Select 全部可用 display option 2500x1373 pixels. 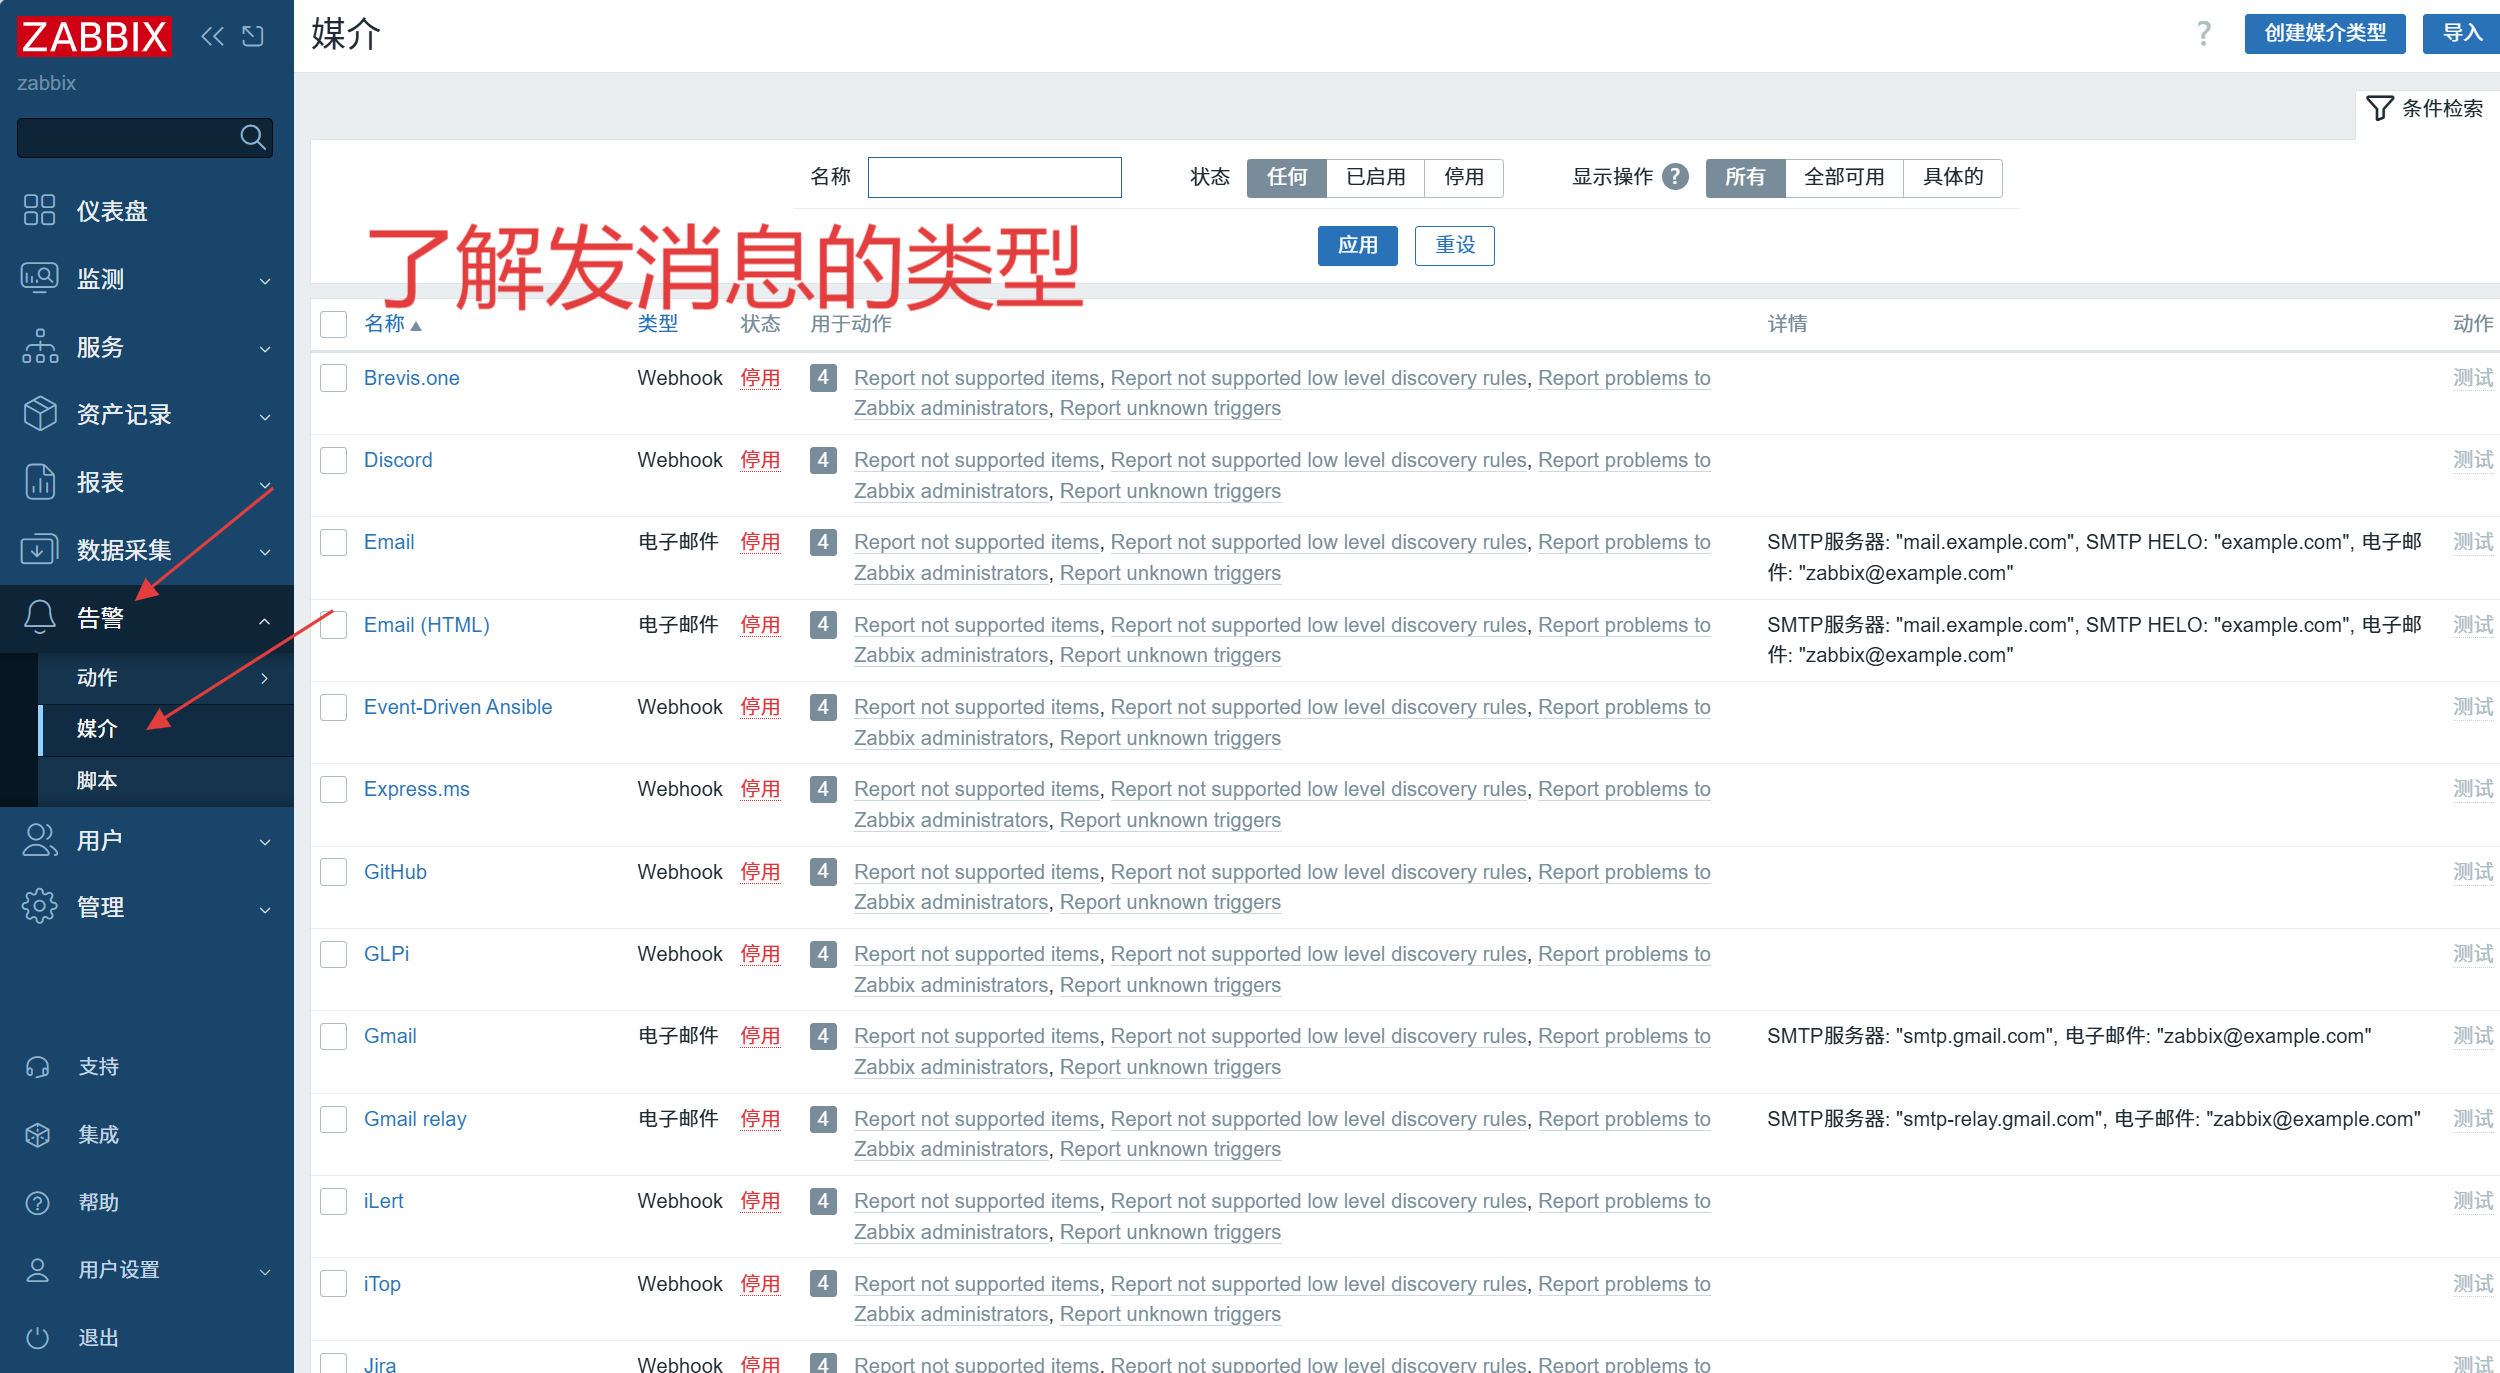point(1844,177)
